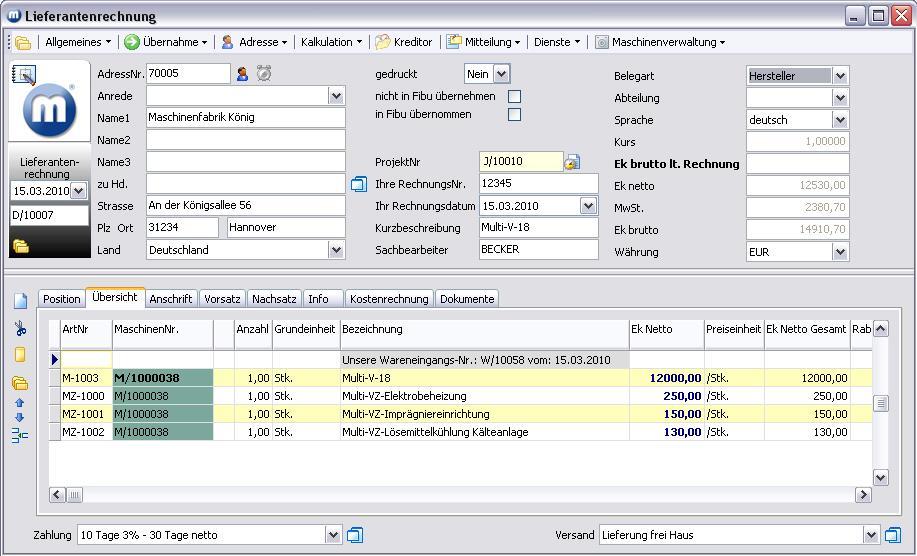Click the alarm clock icon next to AdressNr
Viewport: 917px width, 556px height.
[x=264, y=73]
